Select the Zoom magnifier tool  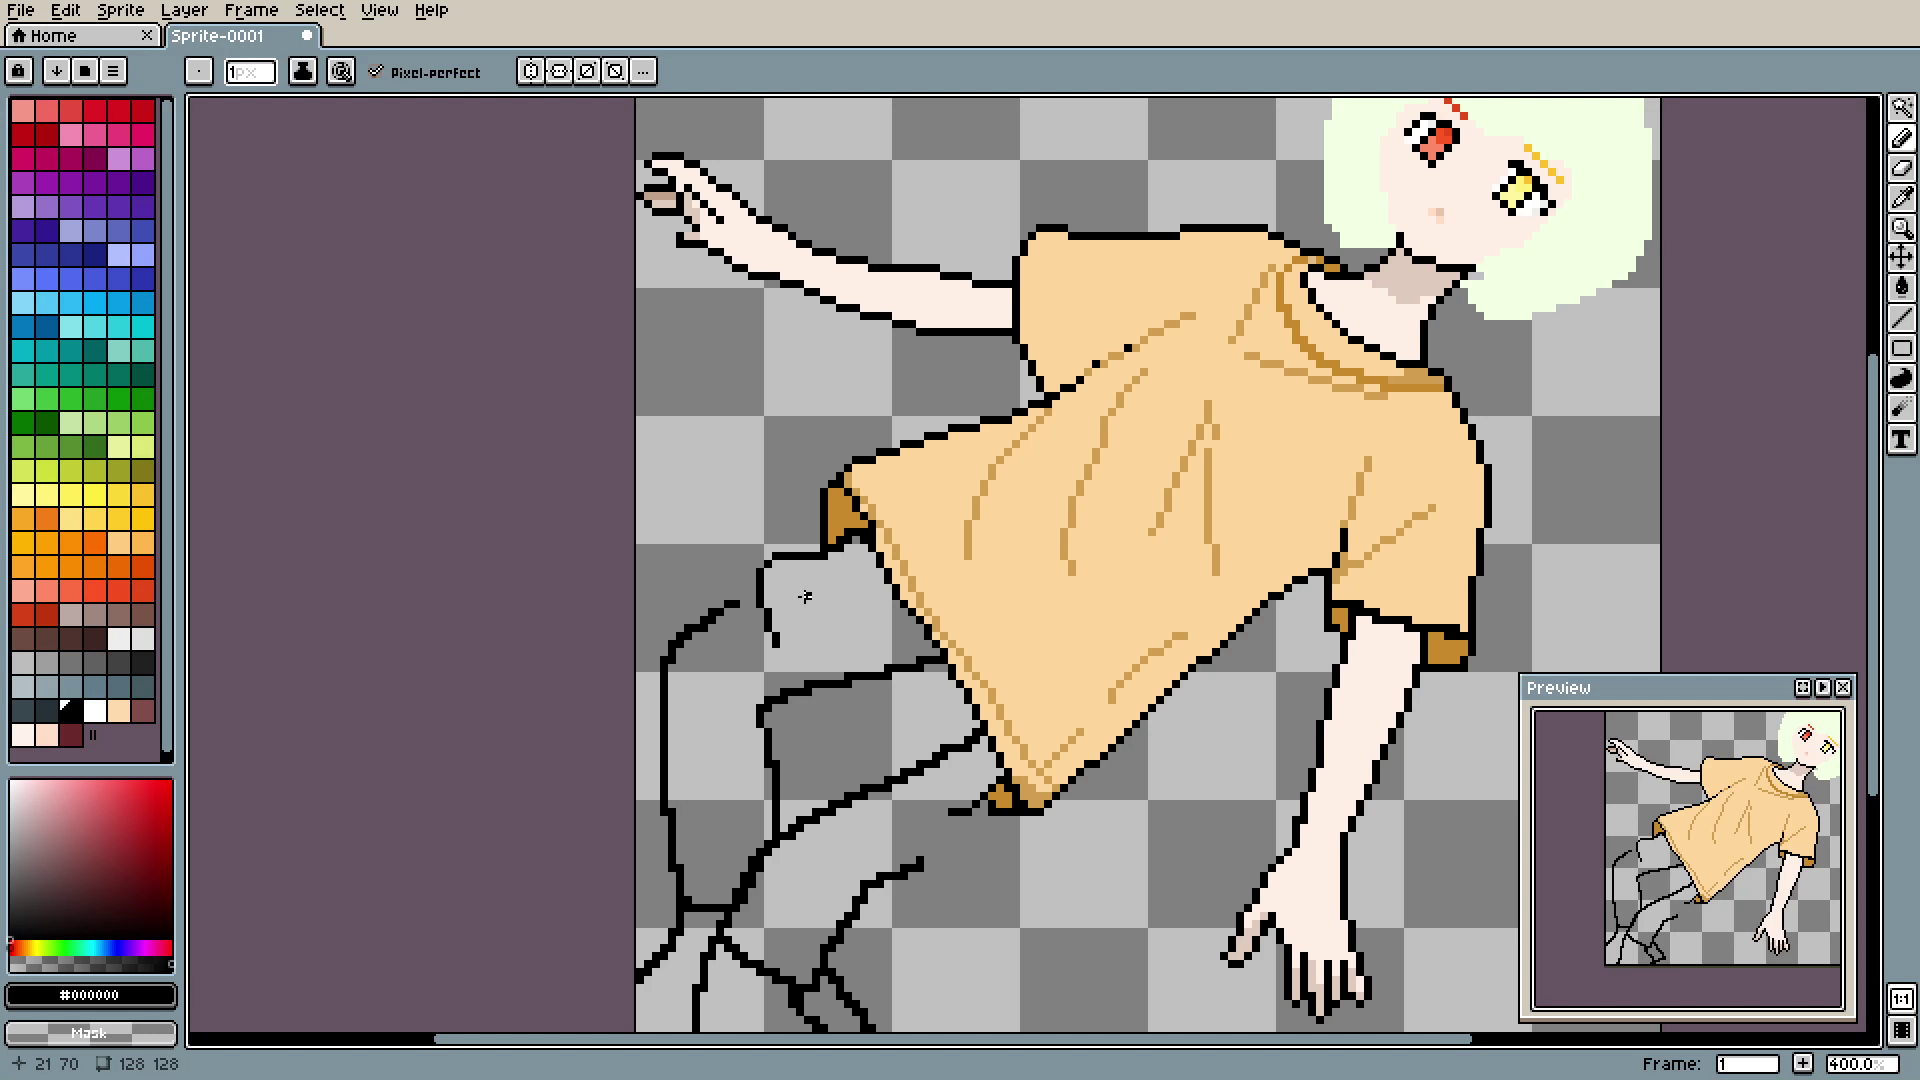(1901, 228)
